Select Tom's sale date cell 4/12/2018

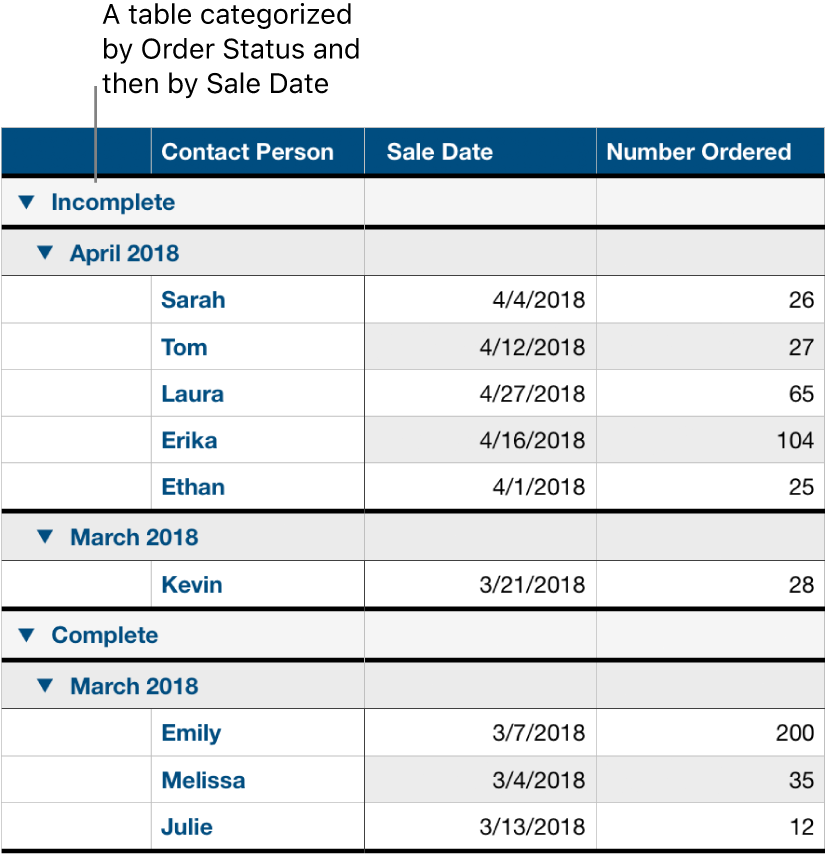pos(480,347)
